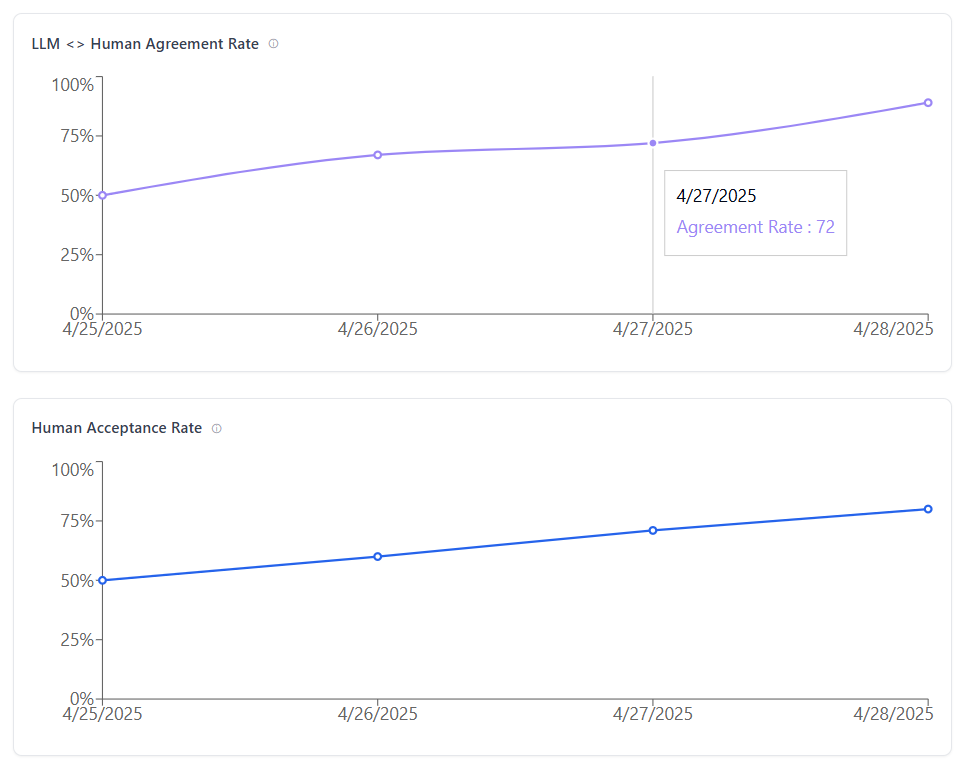This screenshot has width=963, height=769.
Task: Open the 4/27/2025 tooltip detail box
Action: (x=755, y=213)
